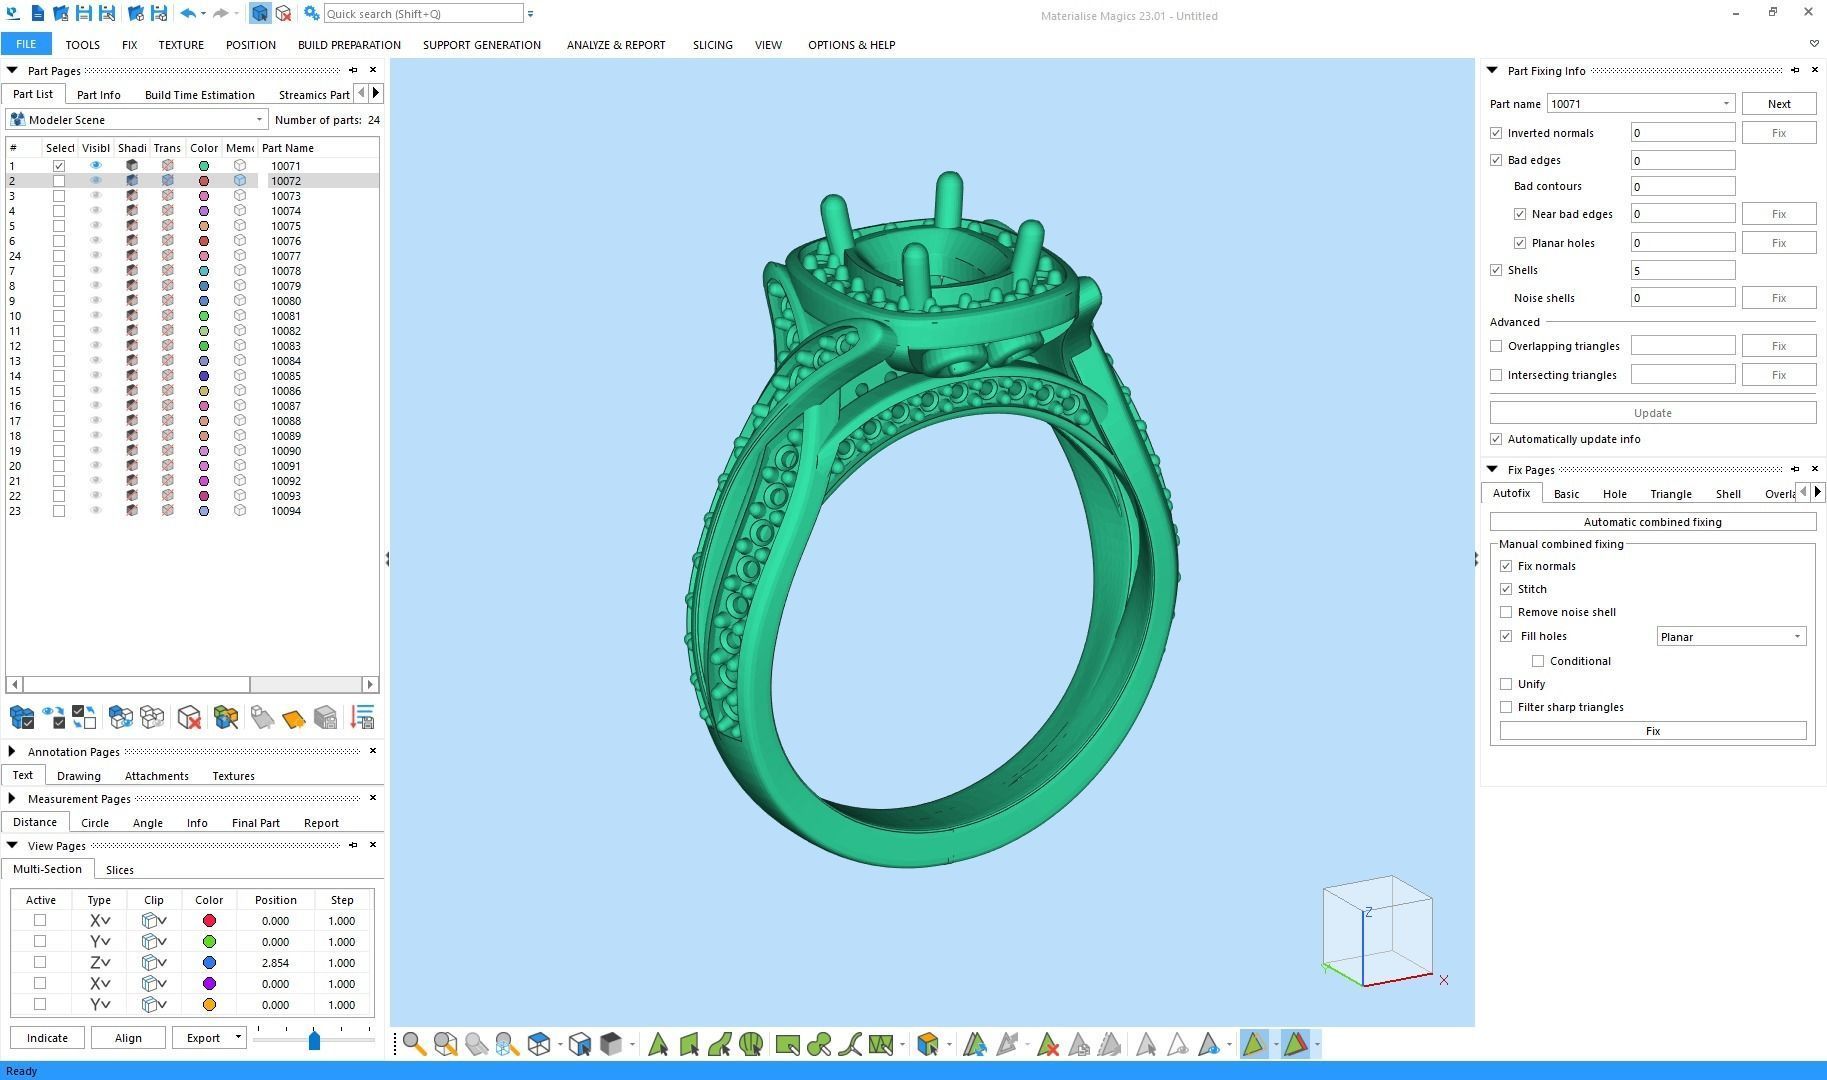Image resolution: width=1827 pixels, height=1080 pixels.
Task: Click the Fix button under manual combined fixing
Action: (1652, 731)
